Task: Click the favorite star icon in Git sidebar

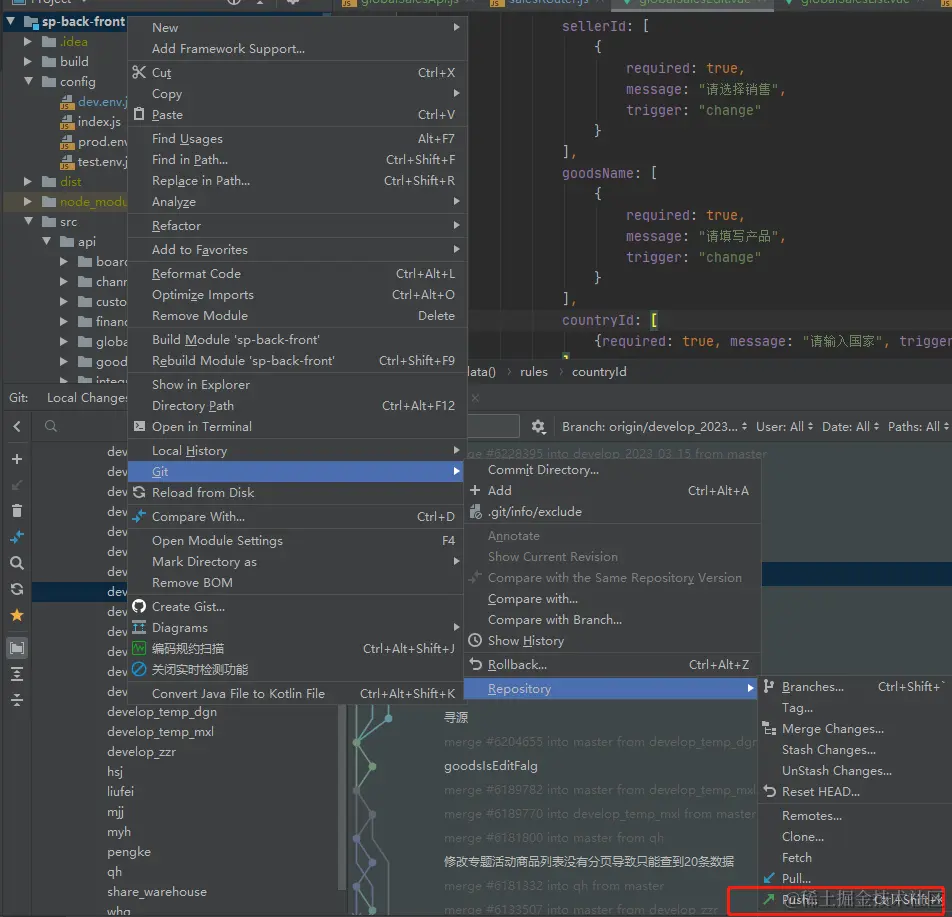Action: [x=17, y=615]
